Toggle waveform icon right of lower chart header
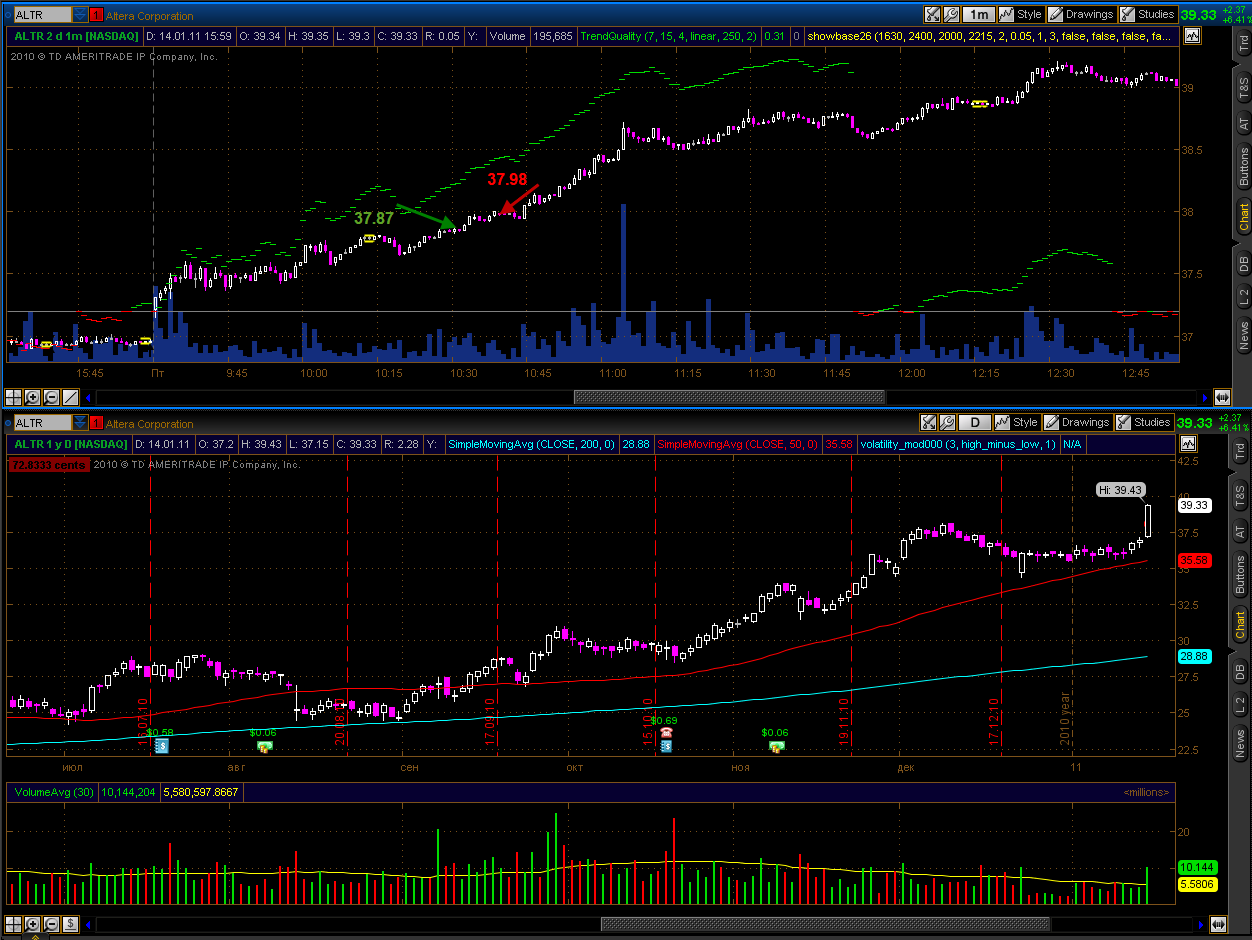The height and width of the screenshot is (940, 1252). tap(1191, 443)
